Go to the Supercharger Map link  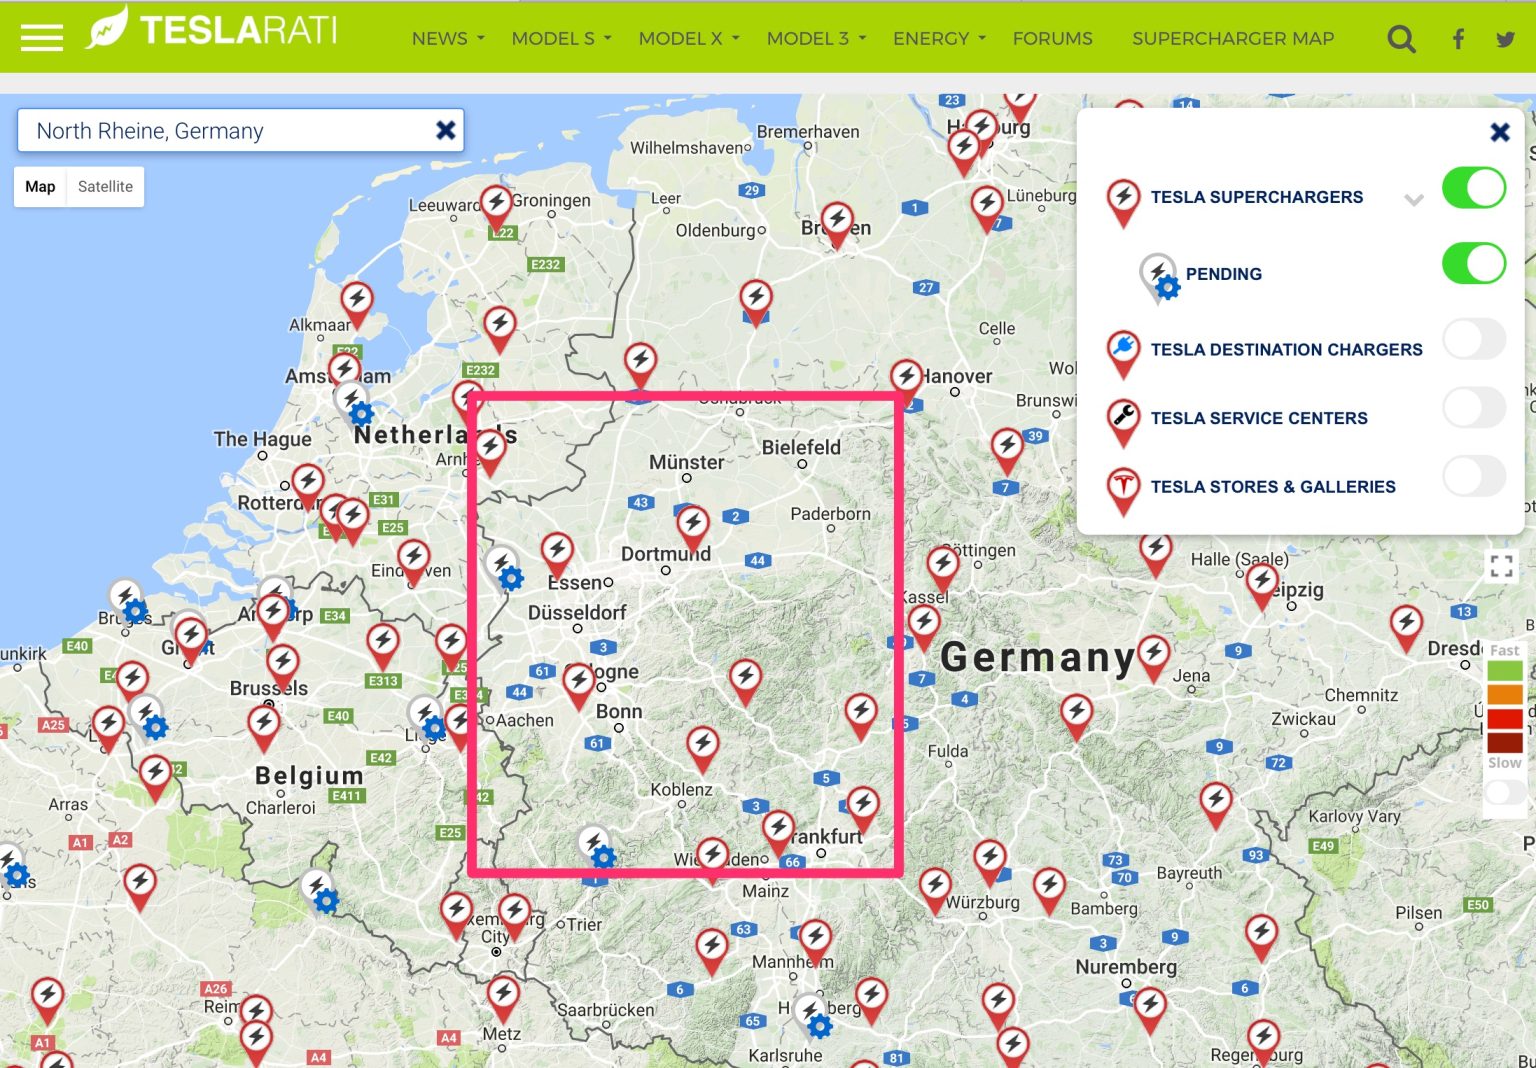point(1232,39)
